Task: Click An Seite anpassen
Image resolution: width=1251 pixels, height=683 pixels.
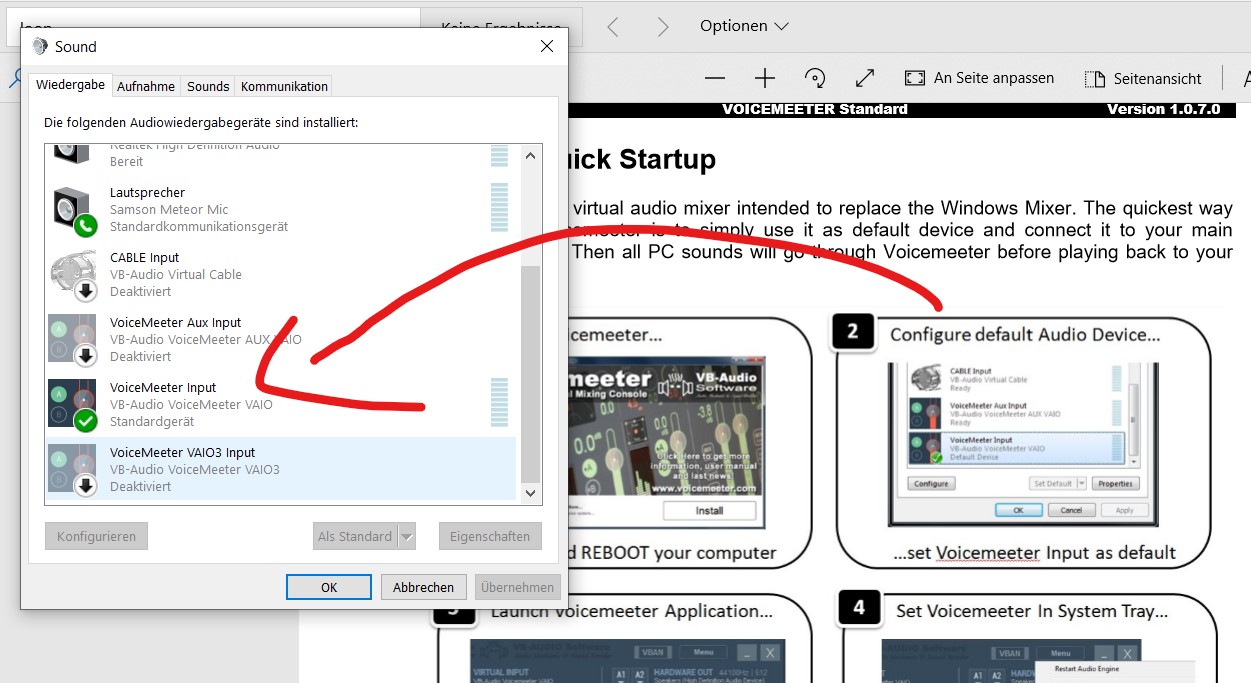Action: pos(980,78)
